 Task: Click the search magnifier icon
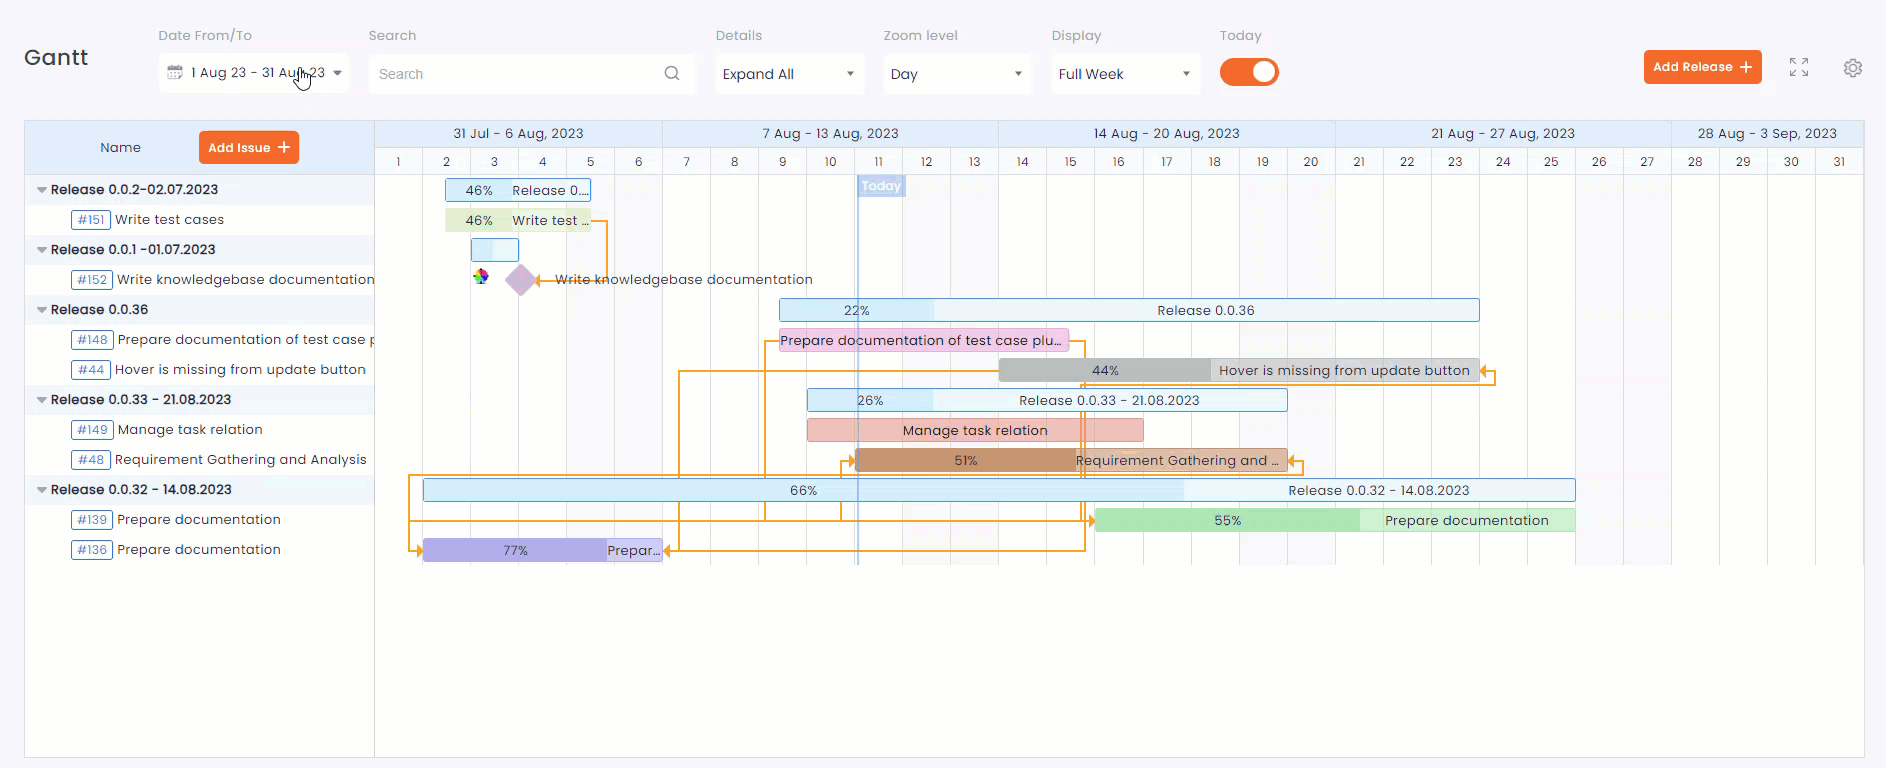click(671, 73)
